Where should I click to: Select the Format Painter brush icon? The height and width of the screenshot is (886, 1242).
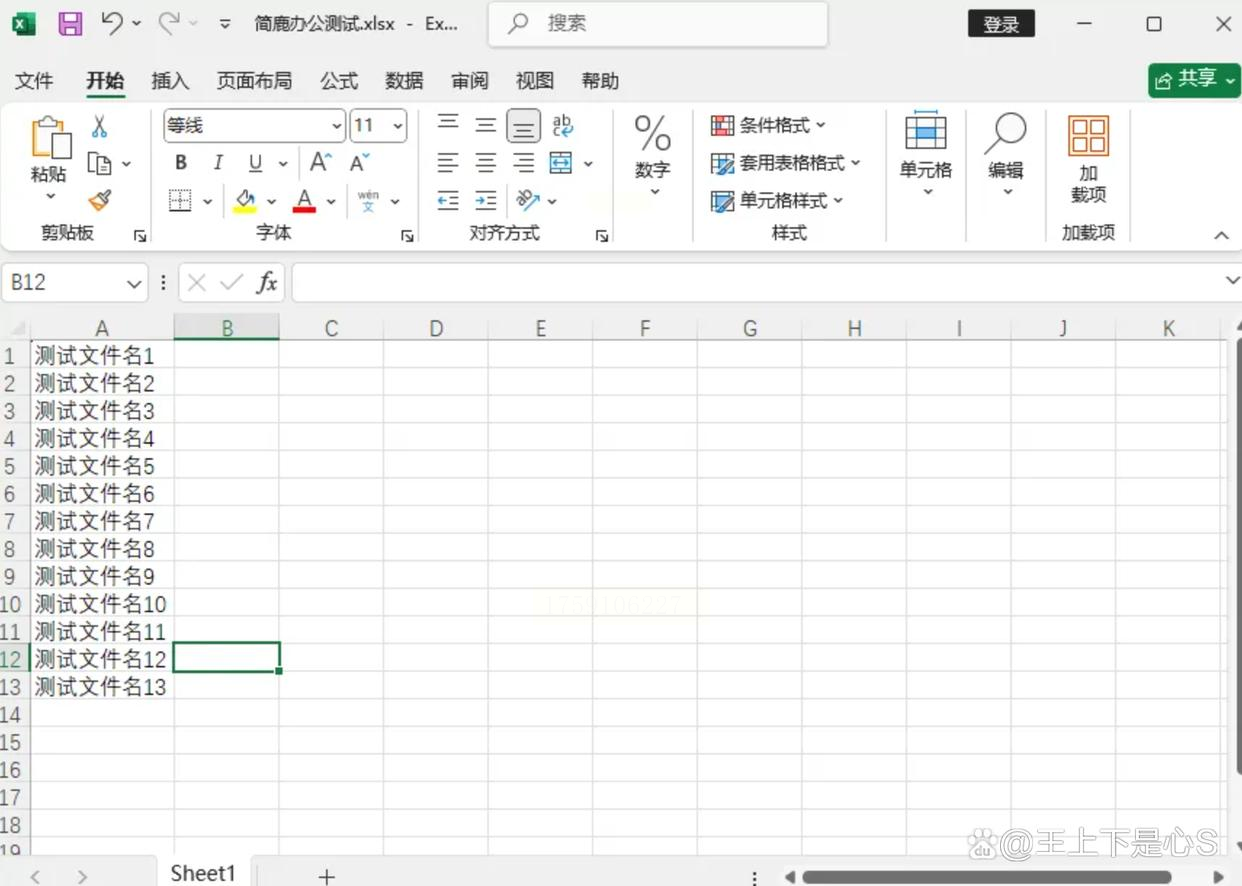pyautogui.click(x=99, y=201)
